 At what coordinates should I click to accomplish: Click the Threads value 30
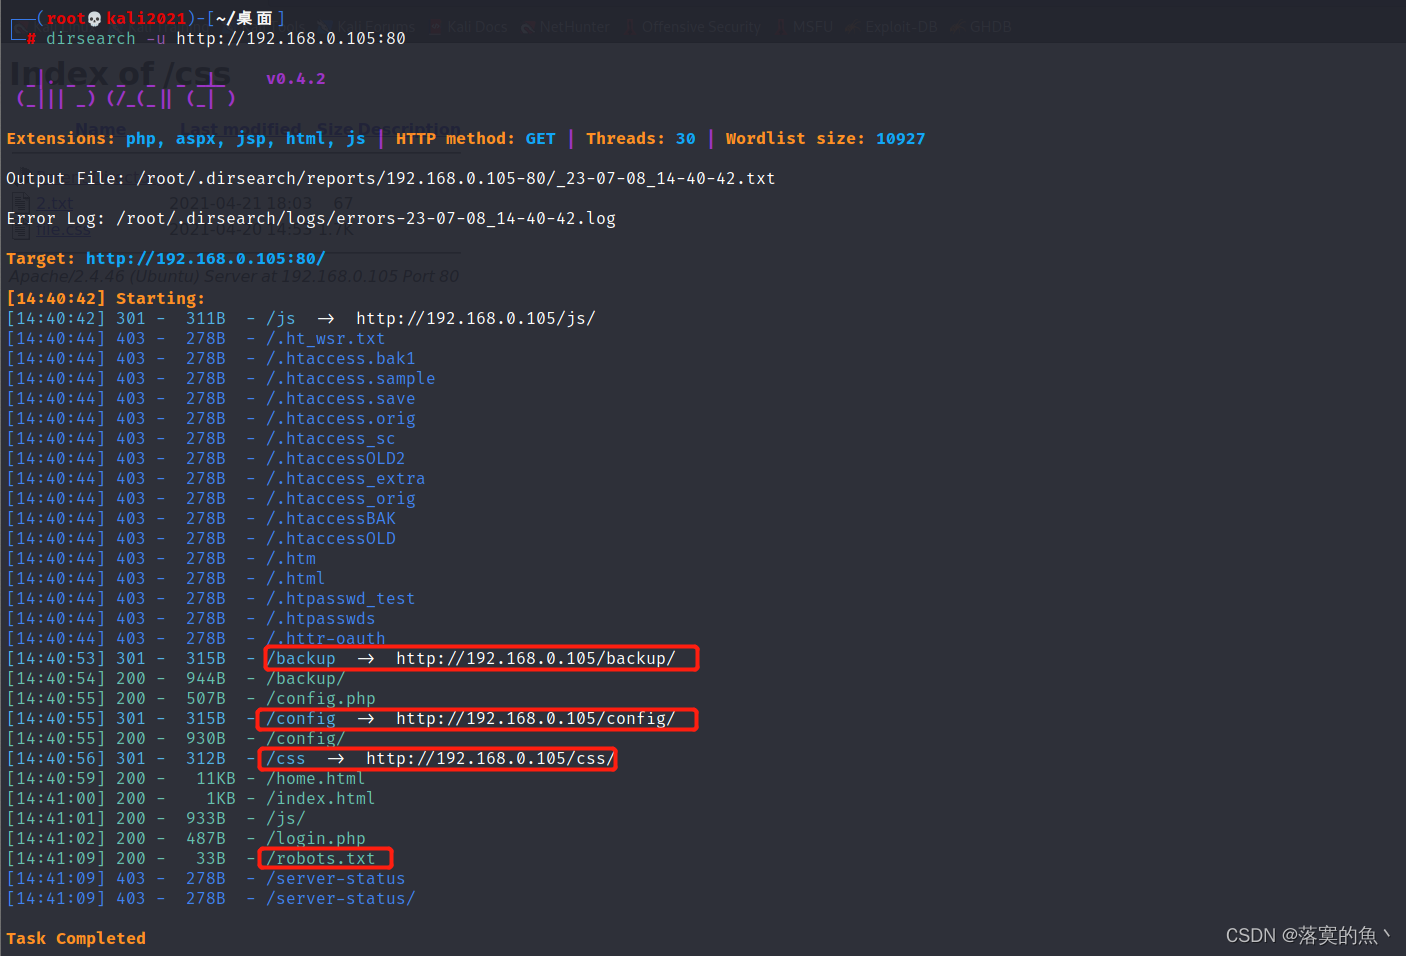point(686,138)
